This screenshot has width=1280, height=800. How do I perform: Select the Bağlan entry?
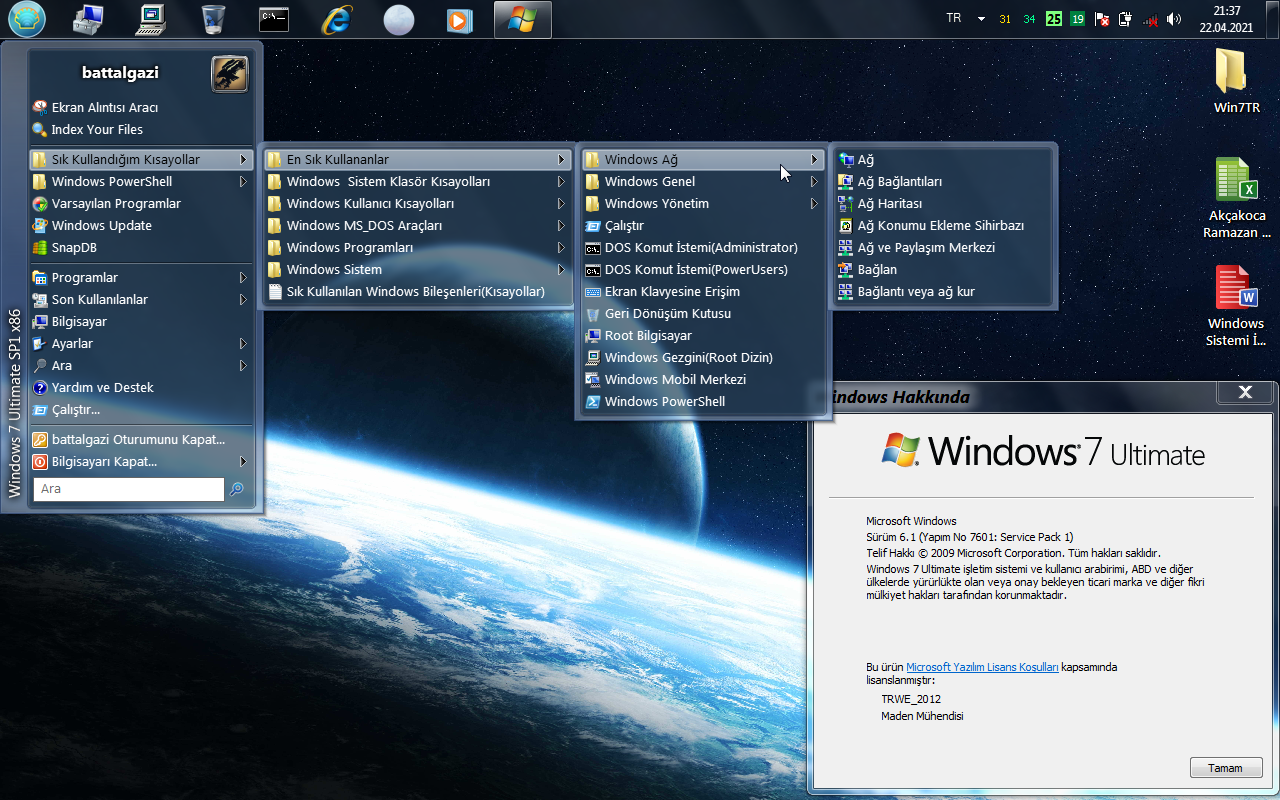click(943, 269)
